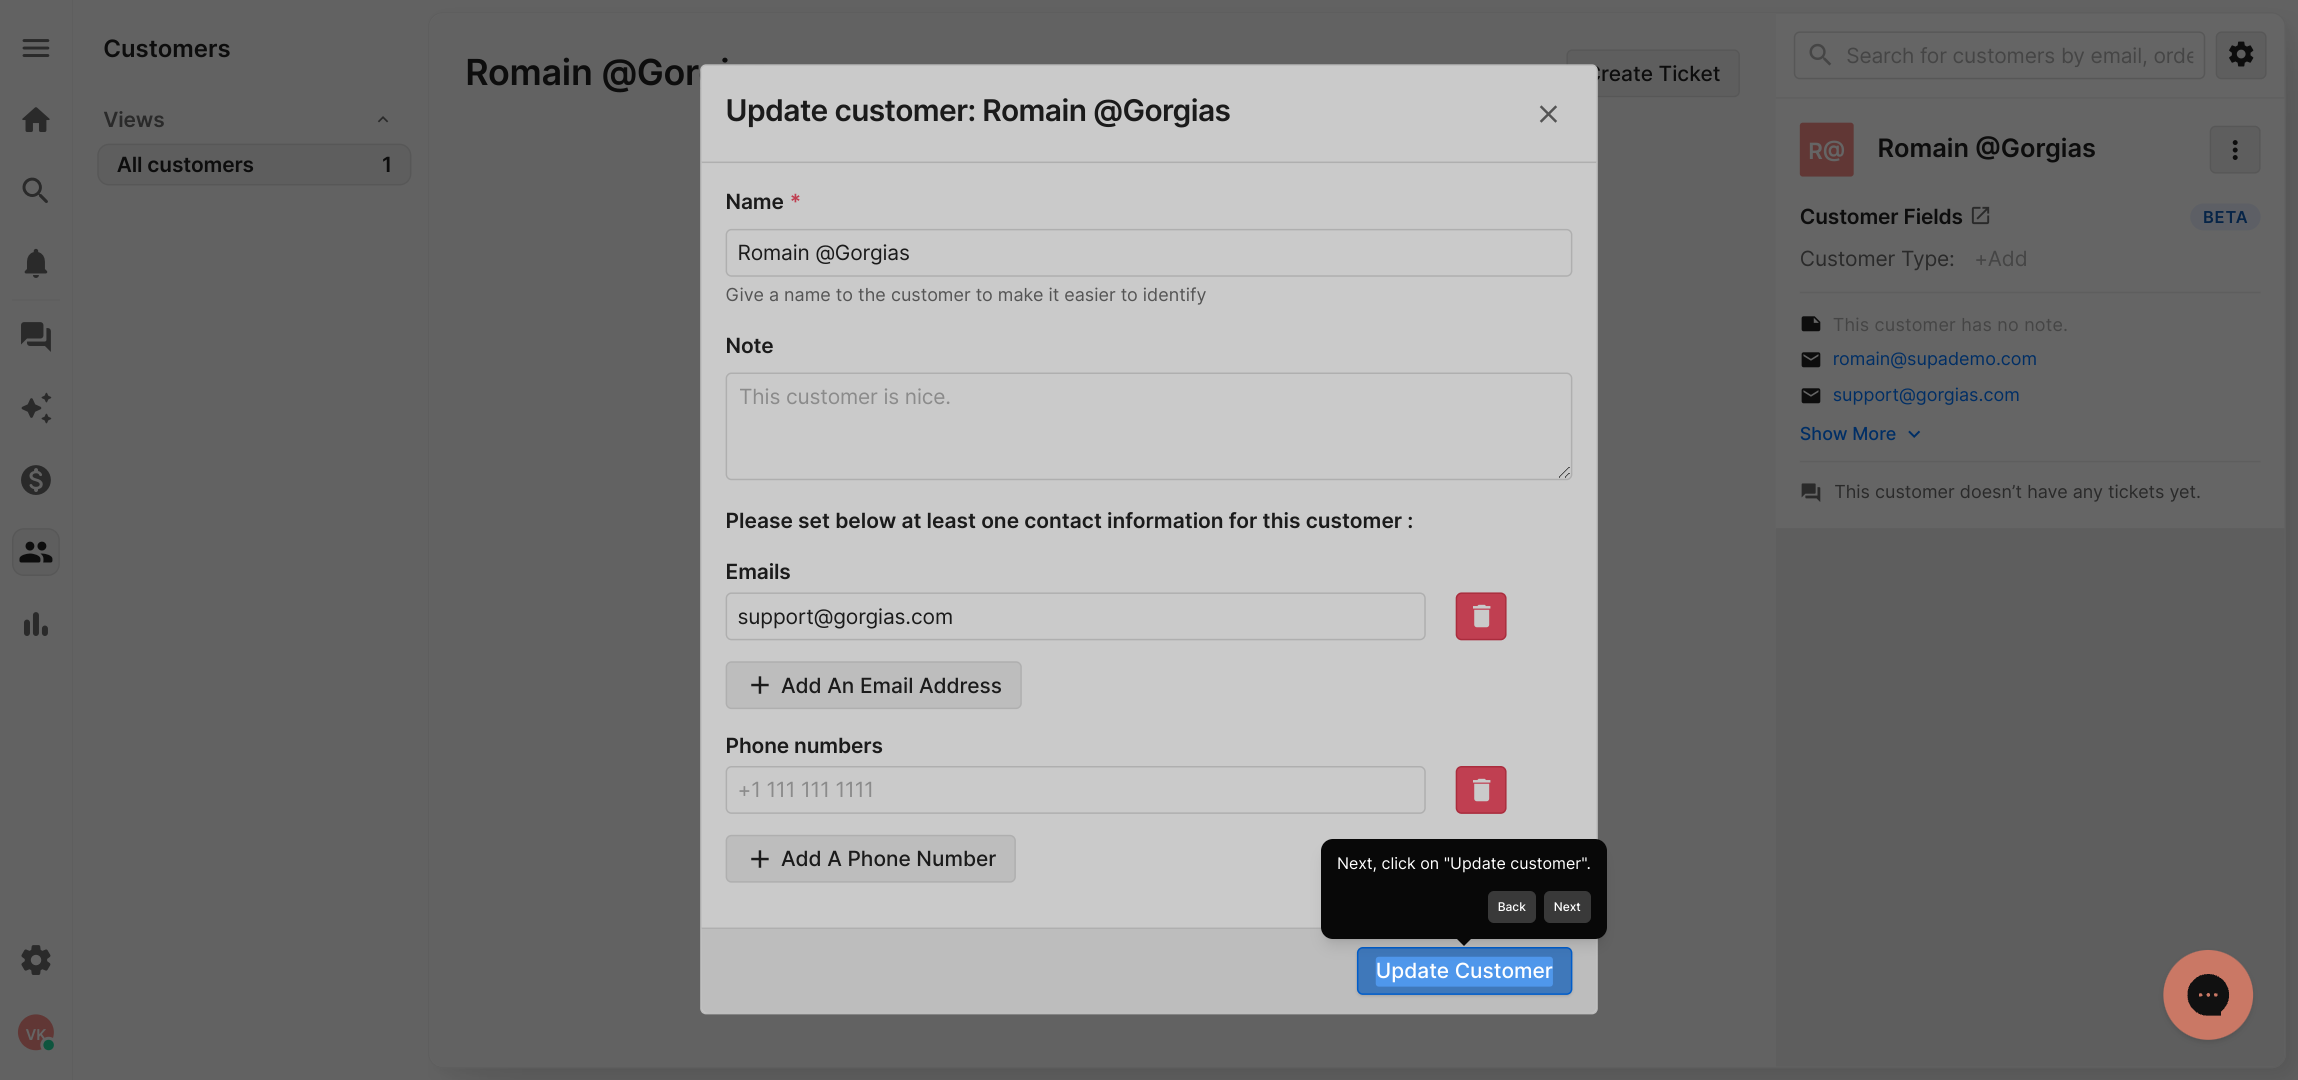Go to Home via the house icon

point(36,120)
